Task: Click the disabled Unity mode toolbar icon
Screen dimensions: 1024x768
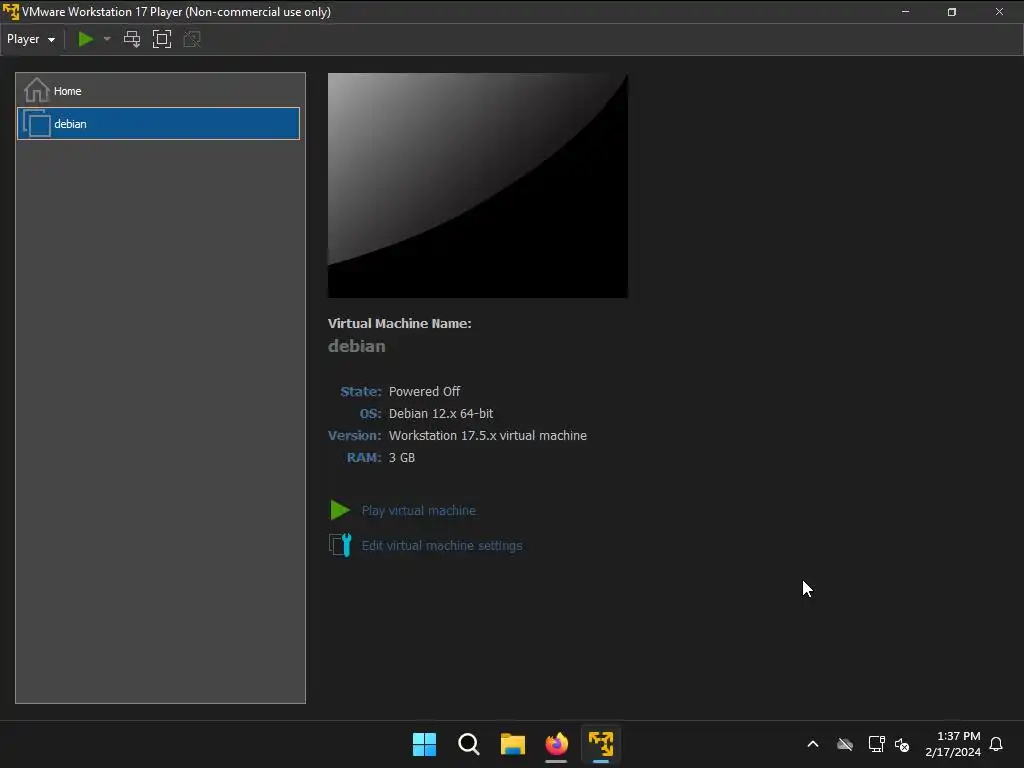Action: (192, 39)
